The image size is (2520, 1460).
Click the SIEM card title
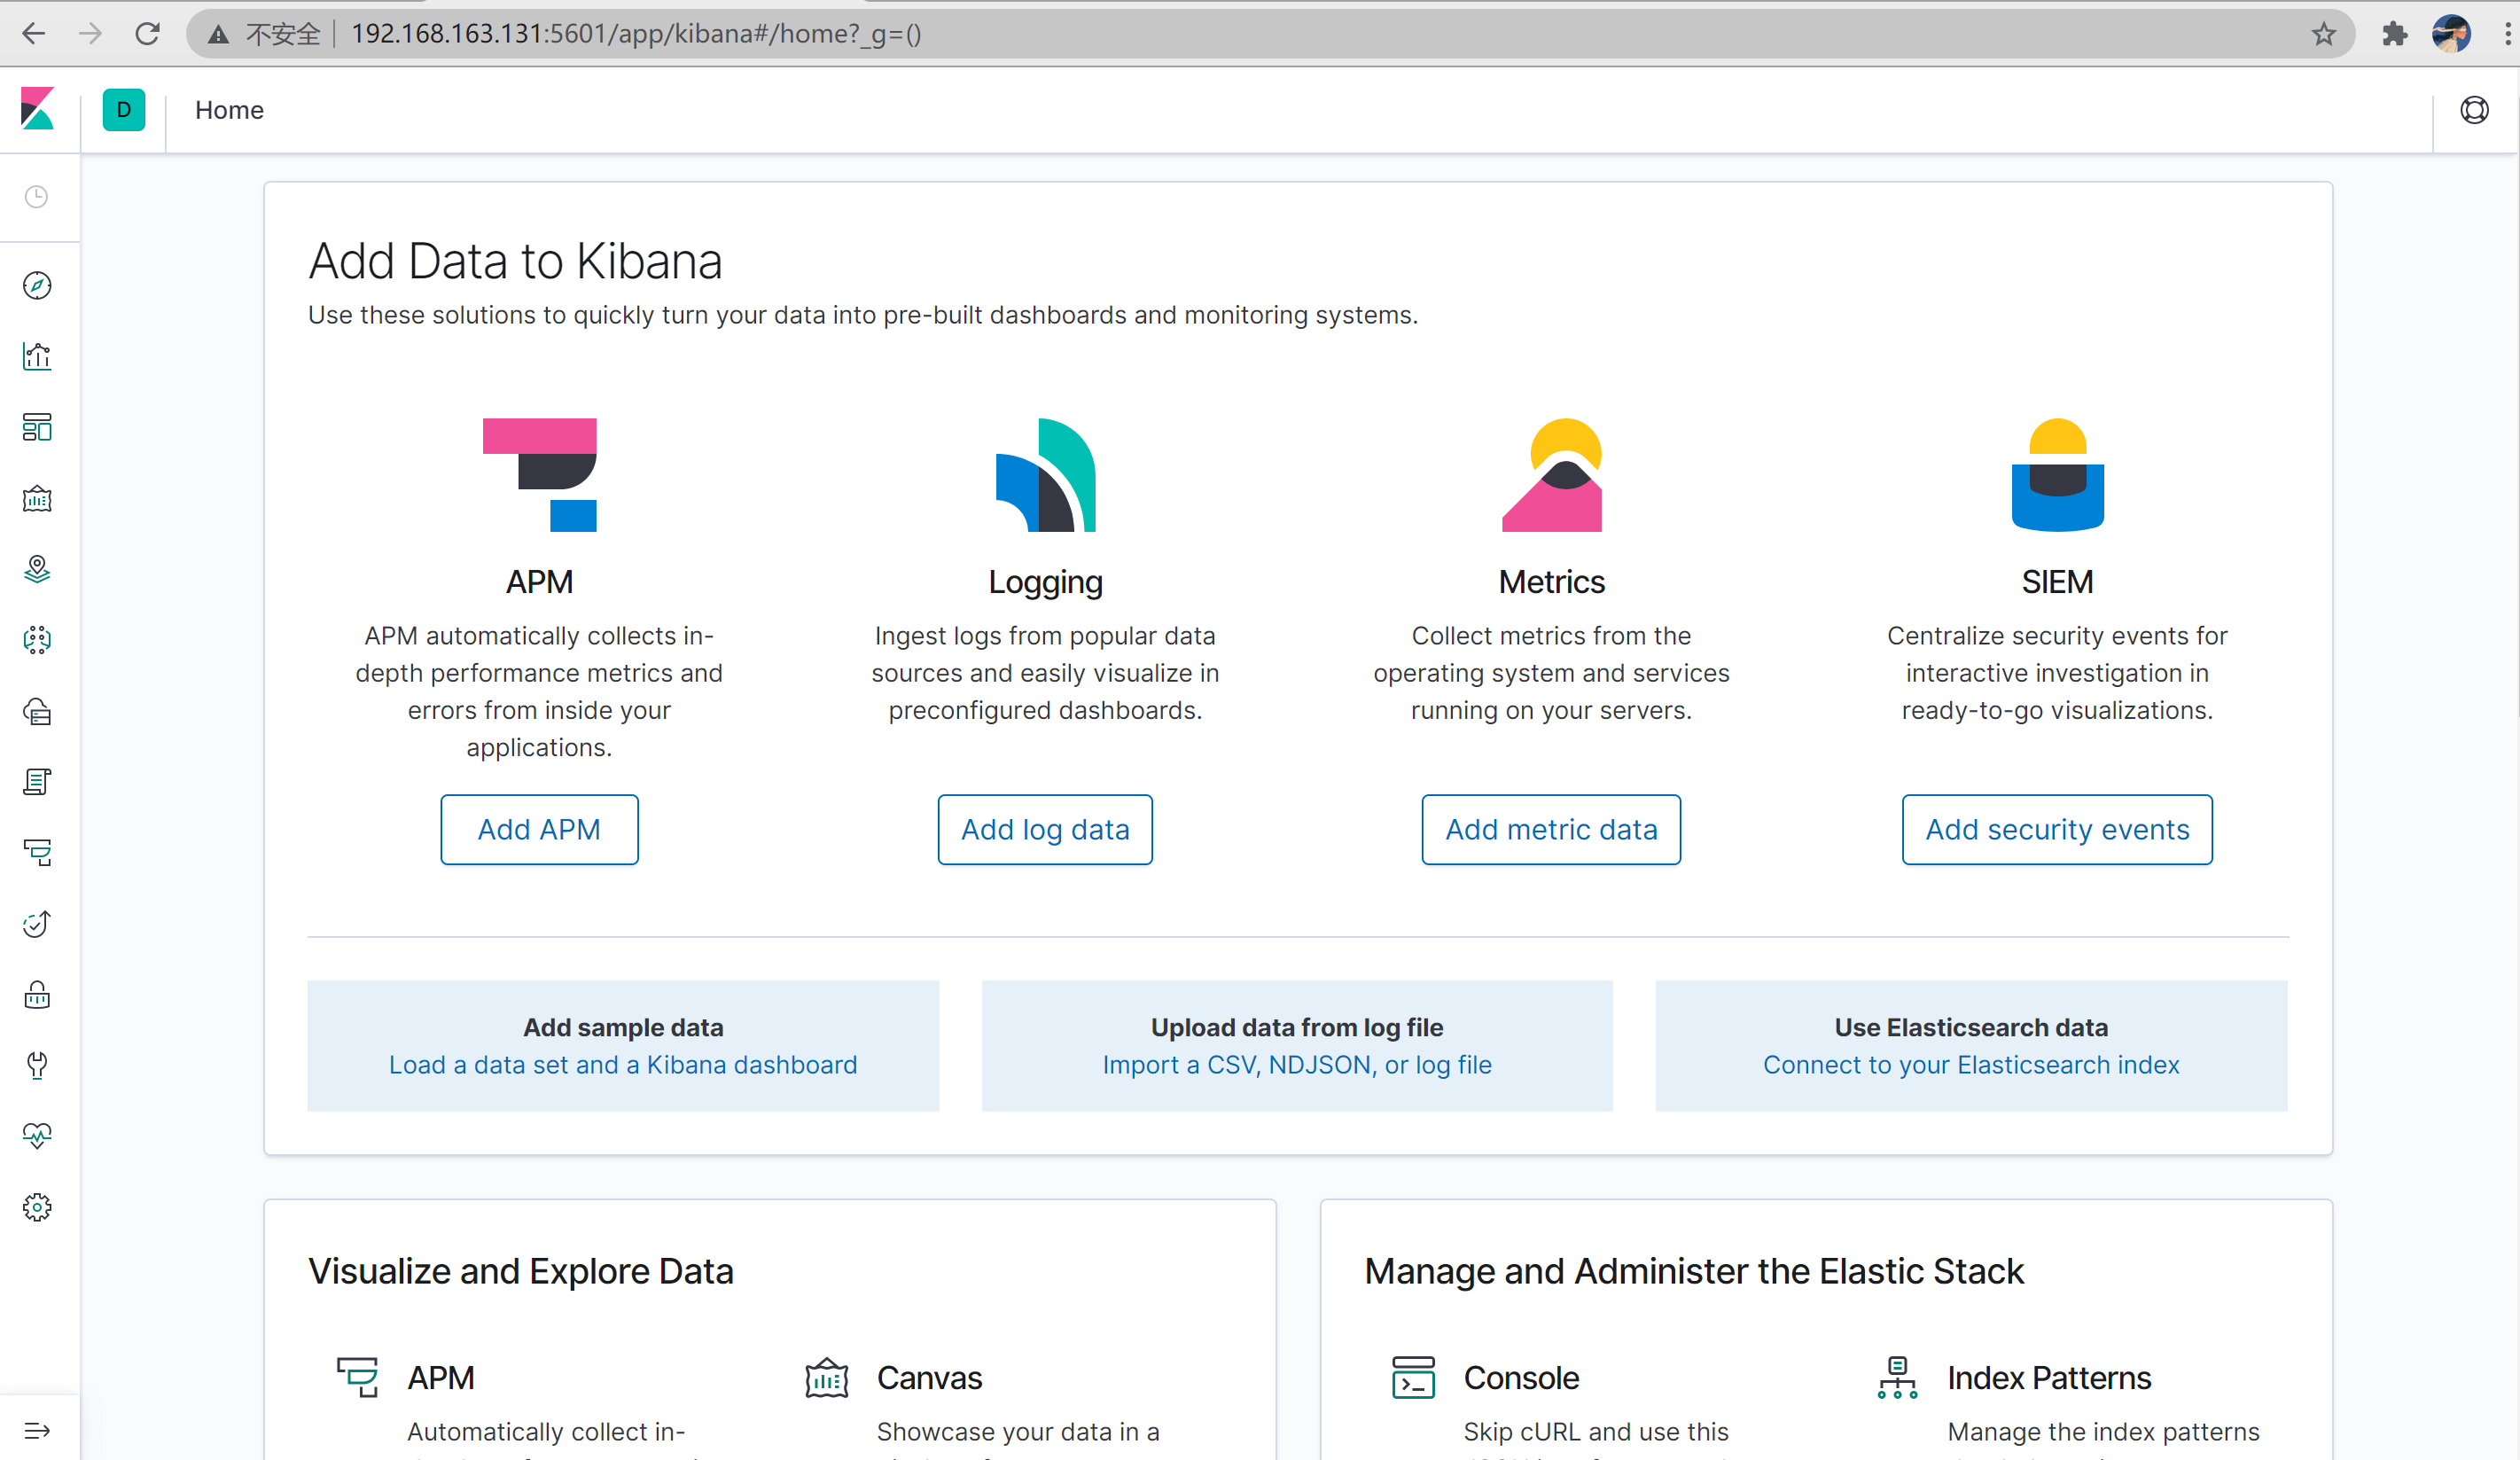click(x=2058, y=582)
